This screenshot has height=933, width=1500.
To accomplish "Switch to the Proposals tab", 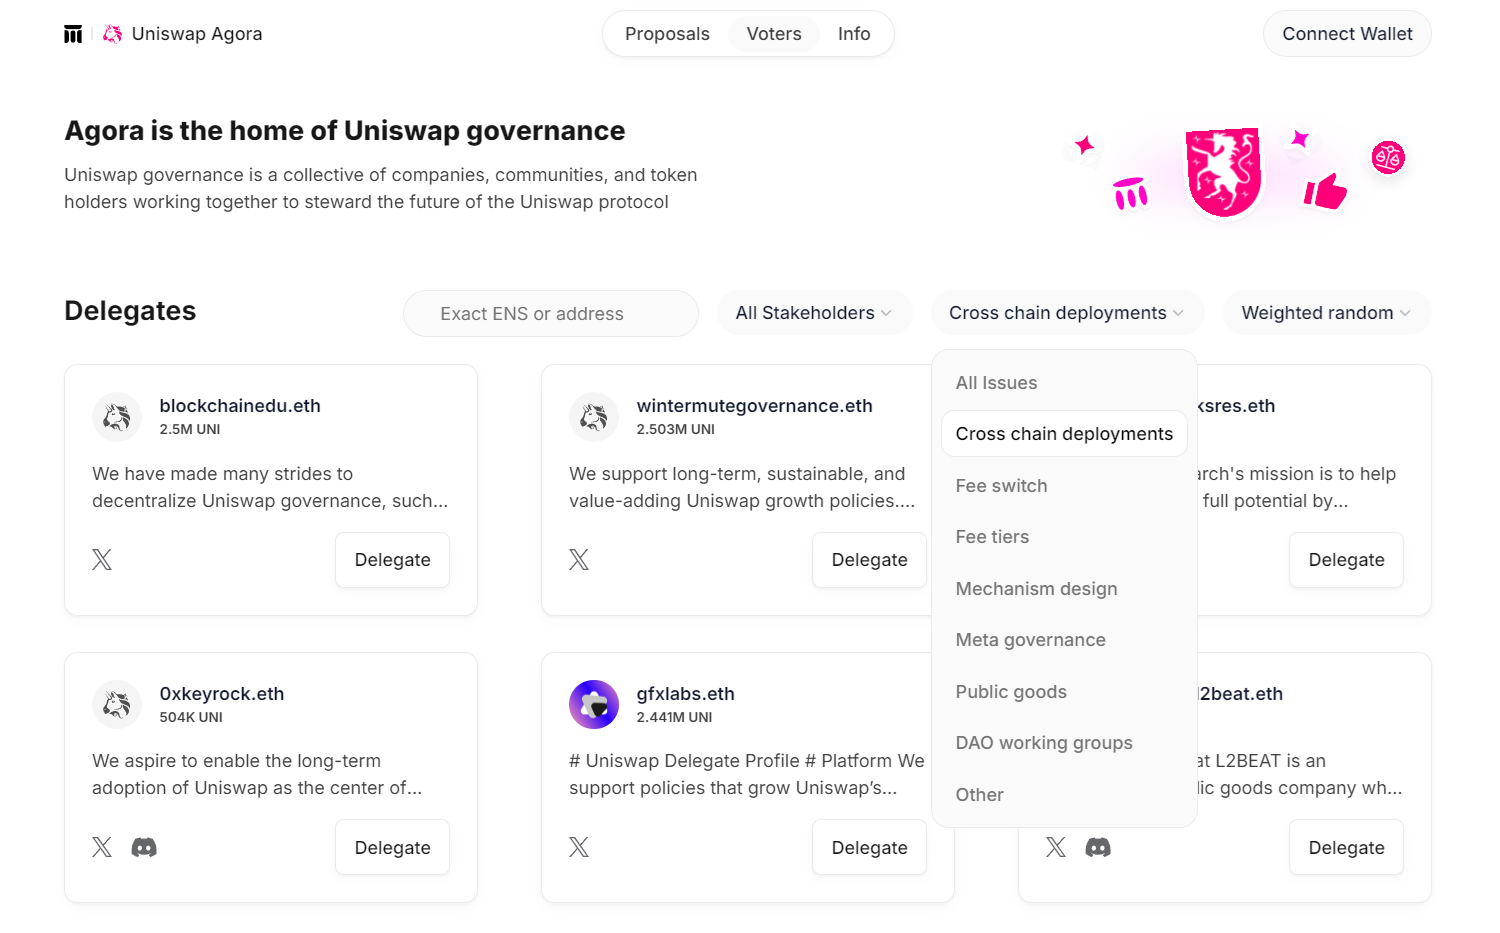I will (667, 34).
